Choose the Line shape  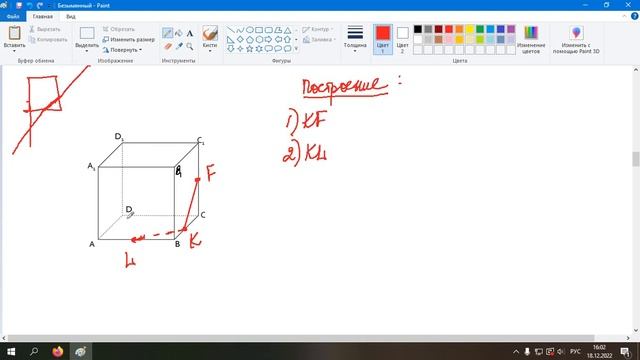pyautogui.click(x=231, y=30)
